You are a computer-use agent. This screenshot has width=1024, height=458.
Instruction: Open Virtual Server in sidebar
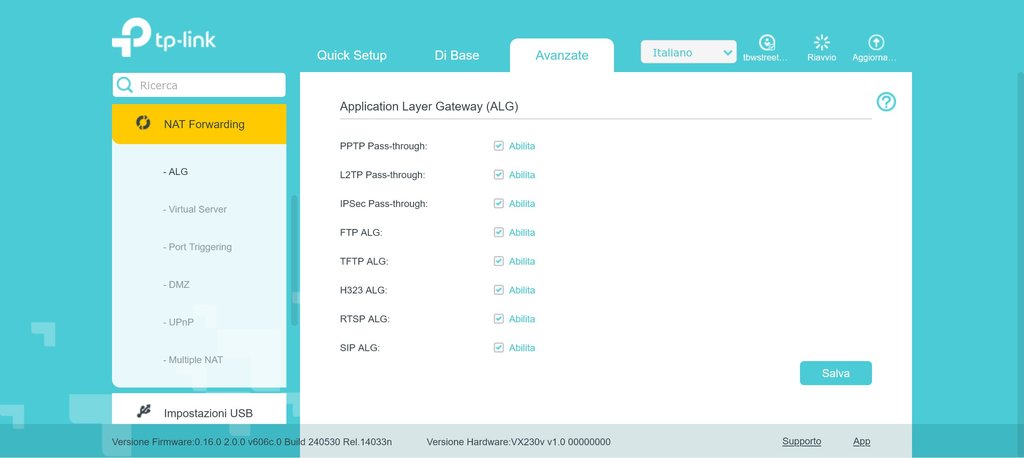(197, 210)
